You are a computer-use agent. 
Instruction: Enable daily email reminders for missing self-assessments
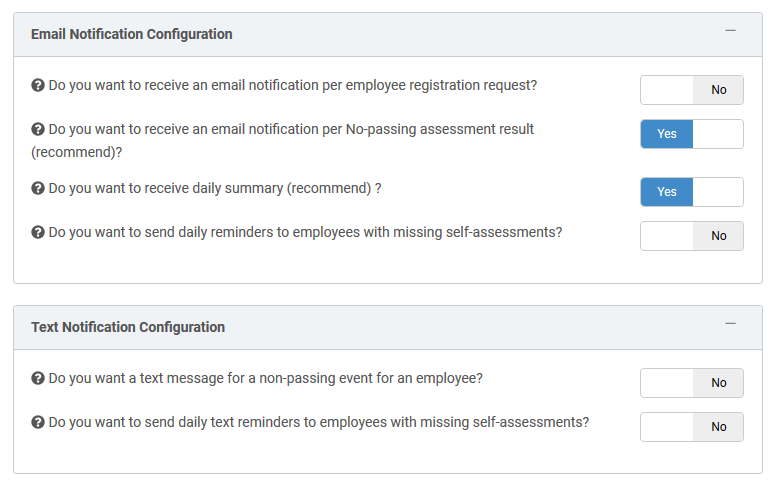[x=692, y=236]
